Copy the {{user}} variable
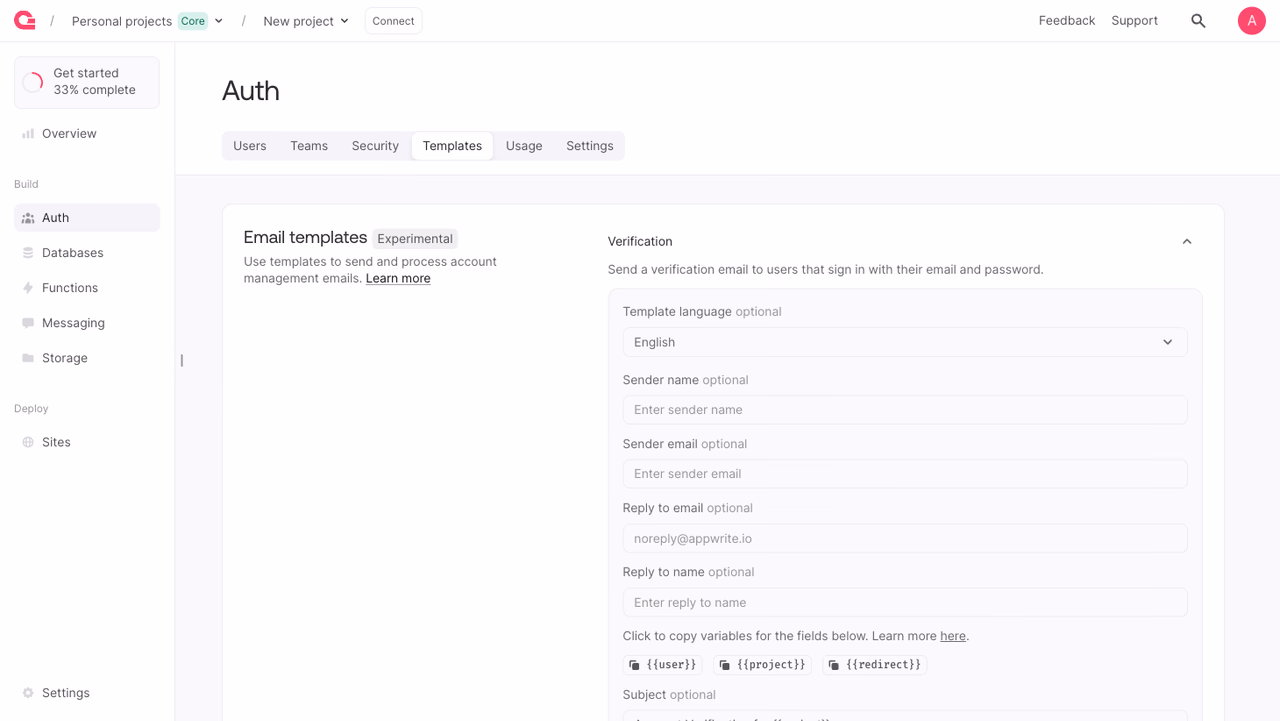Image resolution: width=1280 pixels, height=721 pixels. [x=663, y=665]
